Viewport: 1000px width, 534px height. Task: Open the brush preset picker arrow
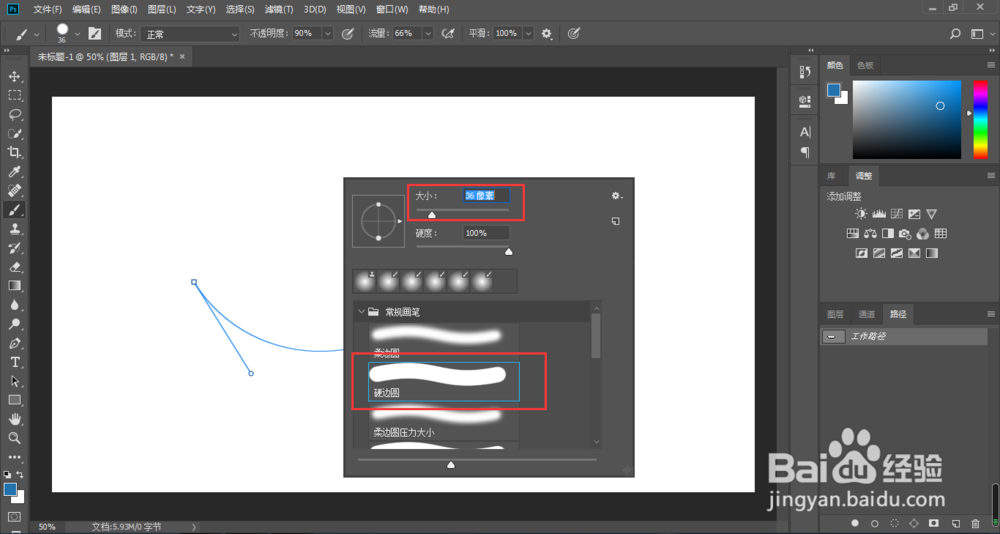[x=77, y=34]
